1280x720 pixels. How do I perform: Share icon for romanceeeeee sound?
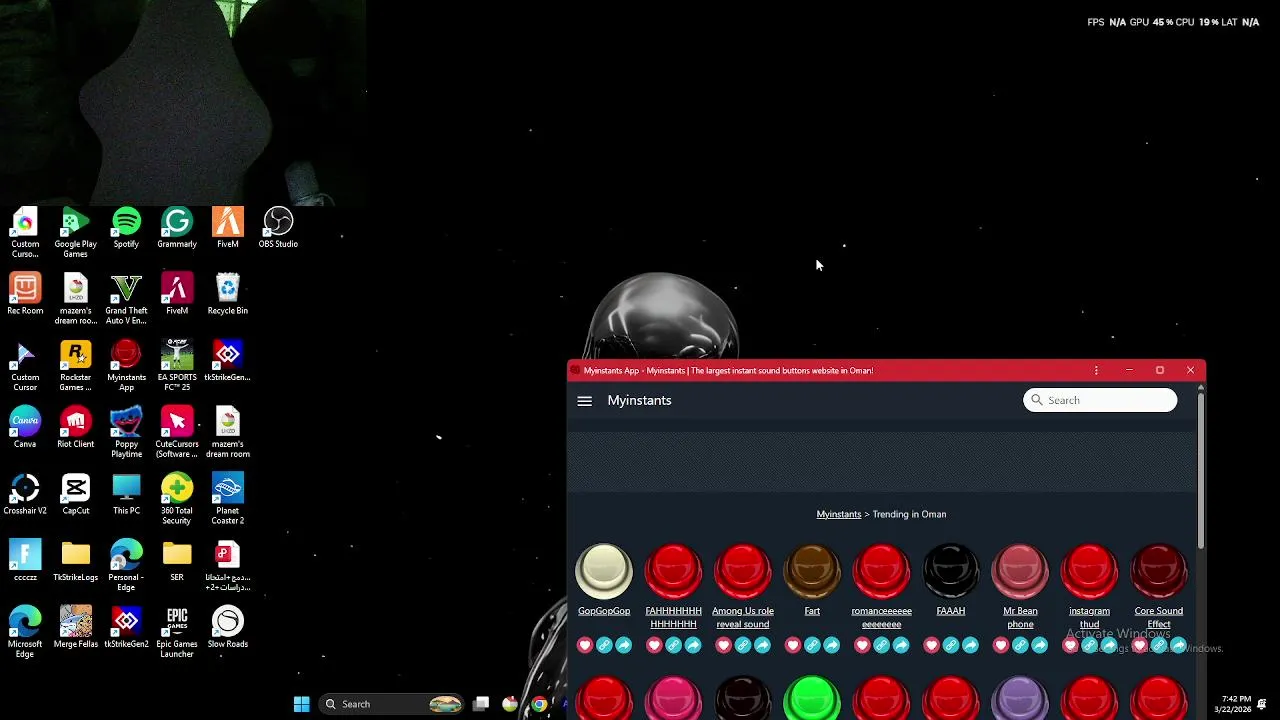click(x=900, y=646)
